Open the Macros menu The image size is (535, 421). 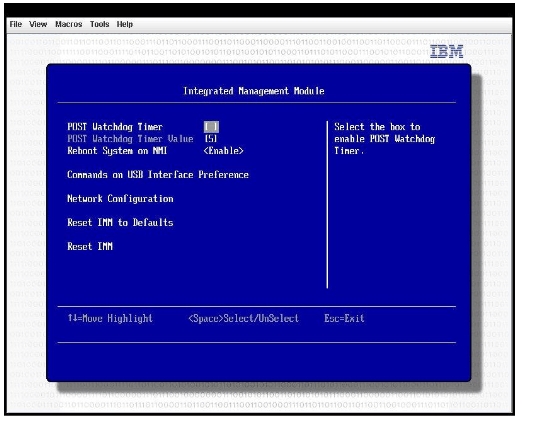tap(69, 24)
